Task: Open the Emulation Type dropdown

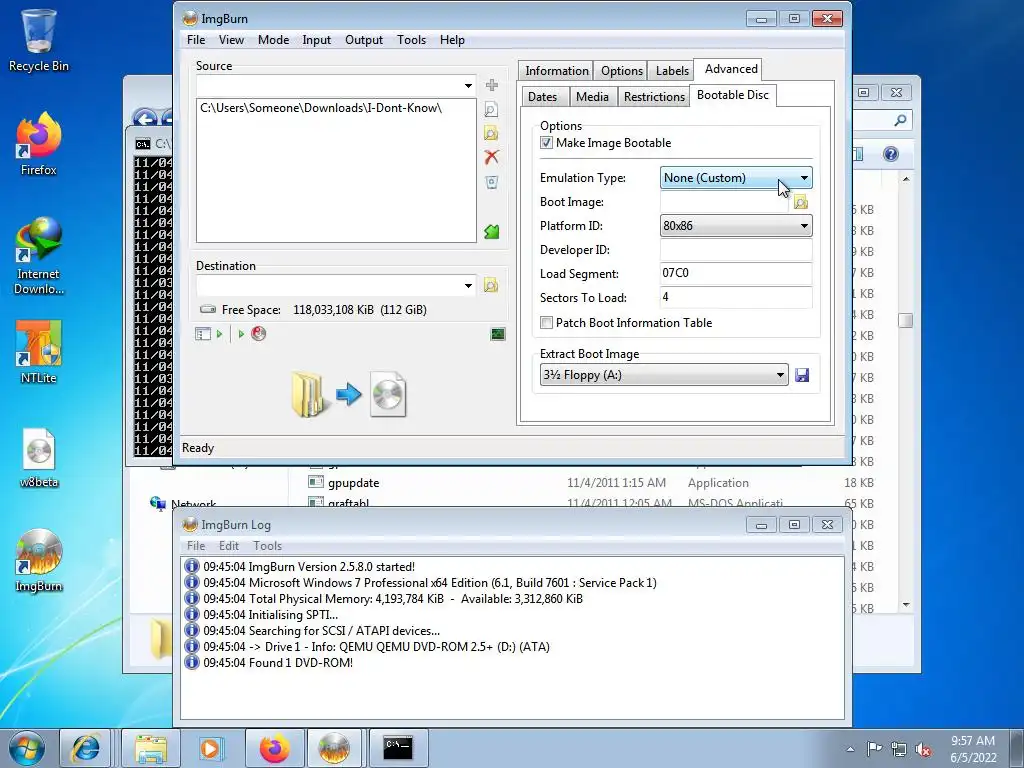Action: coord(736,178)
